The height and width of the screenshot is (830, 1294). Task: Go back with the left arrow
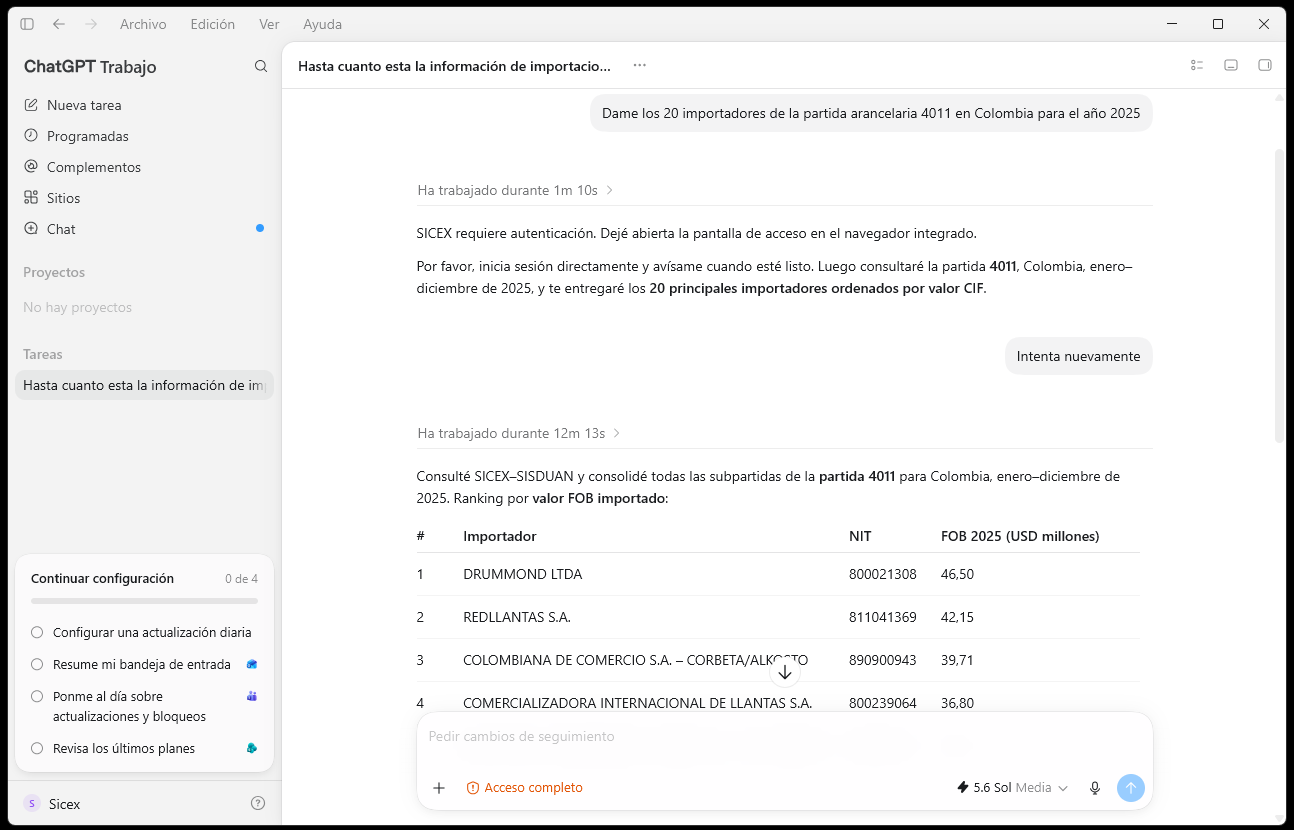tap(59, 24)
